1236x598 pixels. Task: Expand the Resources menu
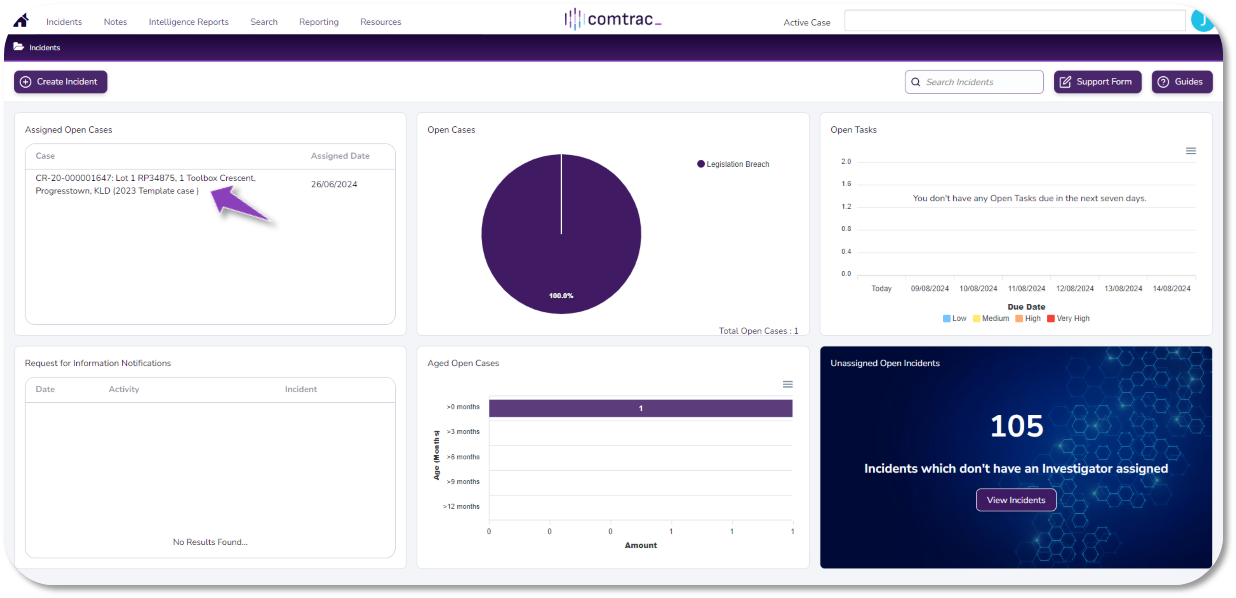point(380,22)
